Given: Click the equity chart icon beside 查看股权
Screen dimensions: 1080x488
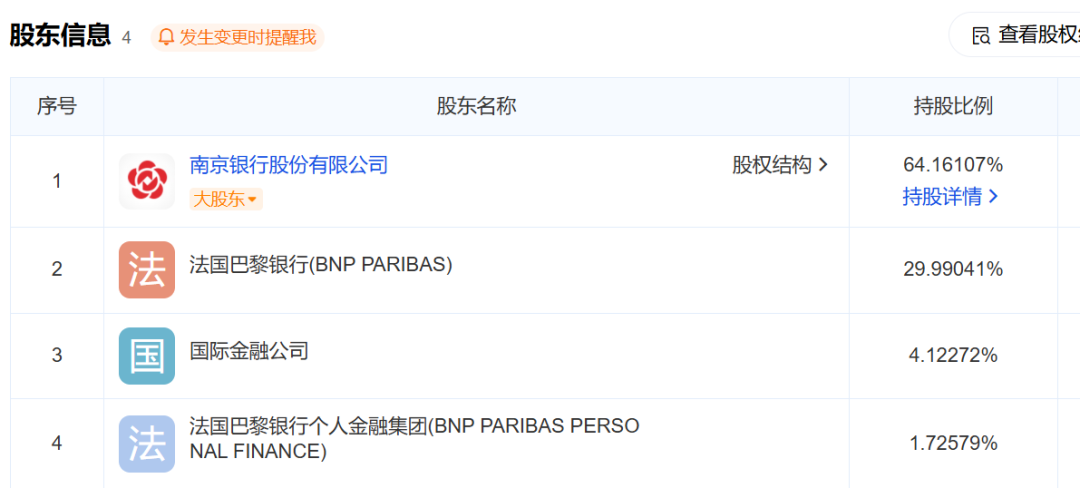Looking at the screenshot, I should point(982,36).
